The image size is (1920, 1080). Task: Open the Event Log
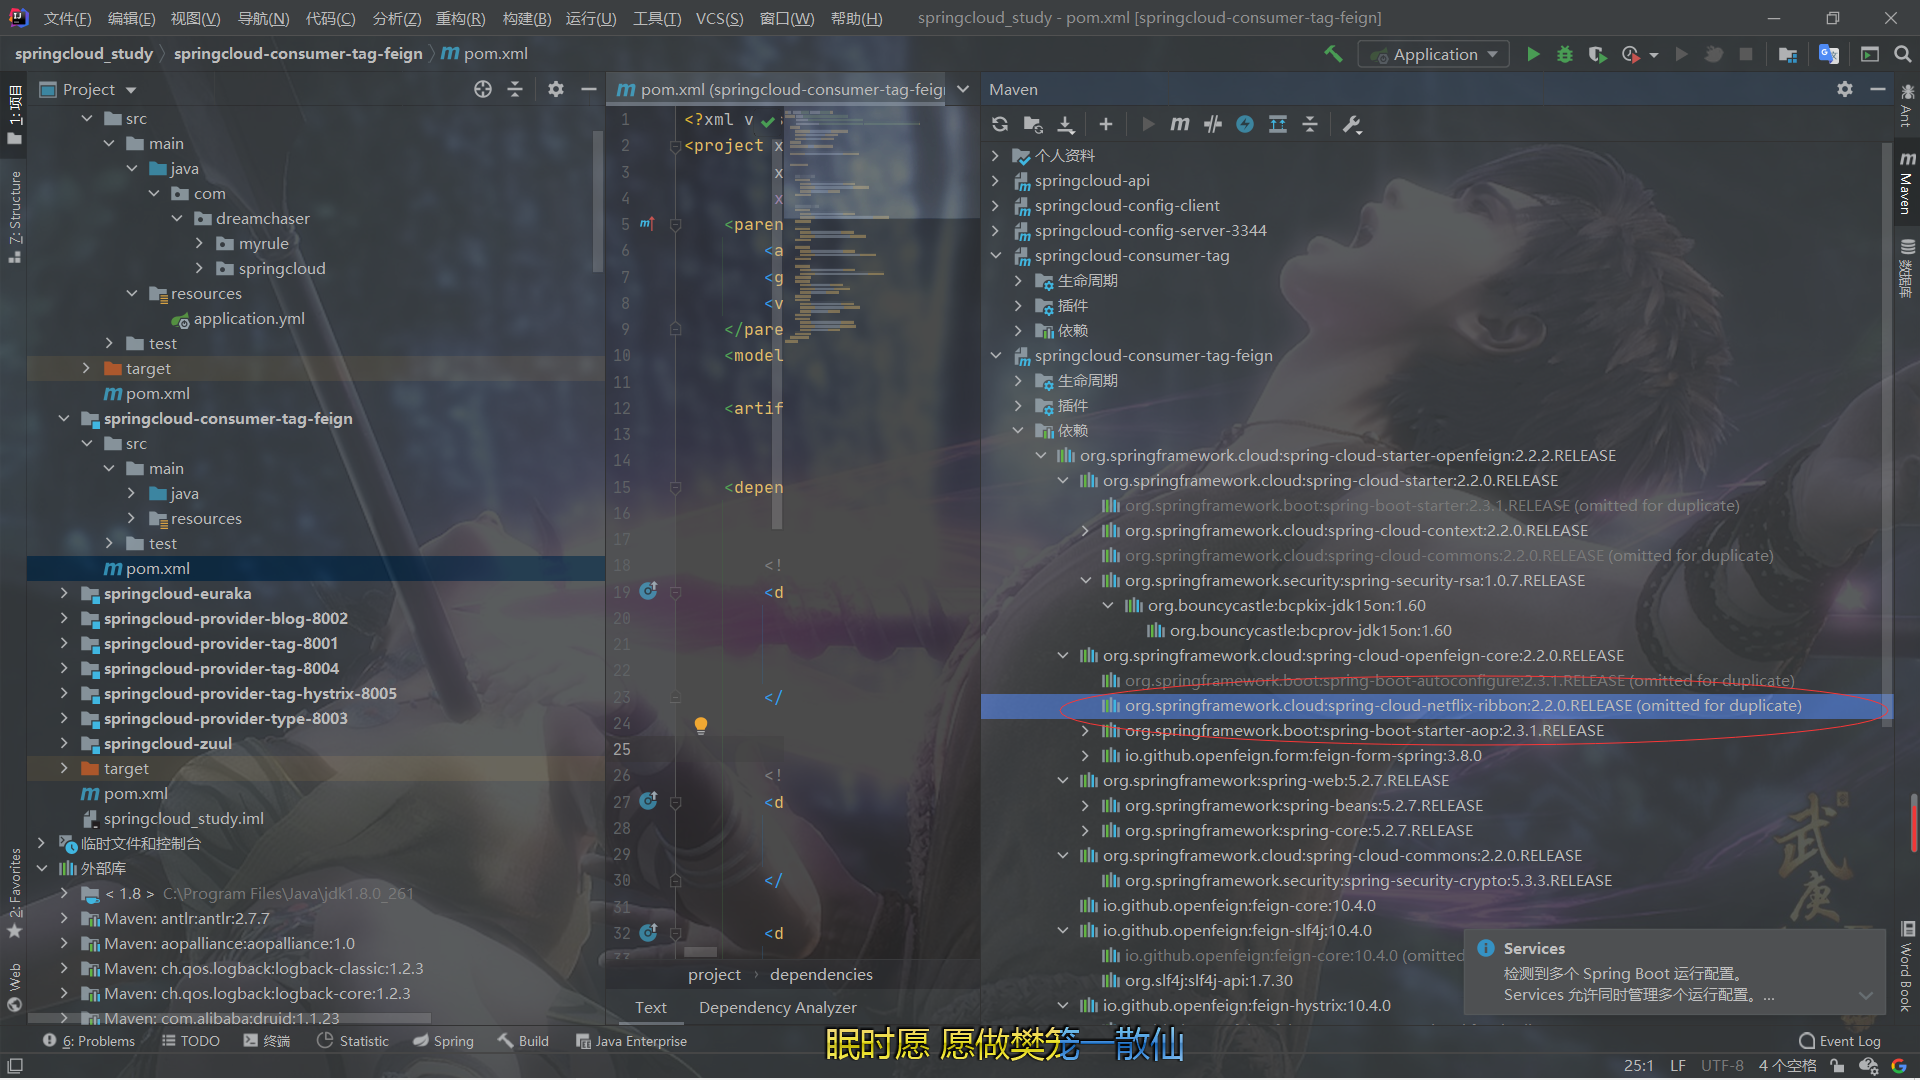tap(1839, 1041)
